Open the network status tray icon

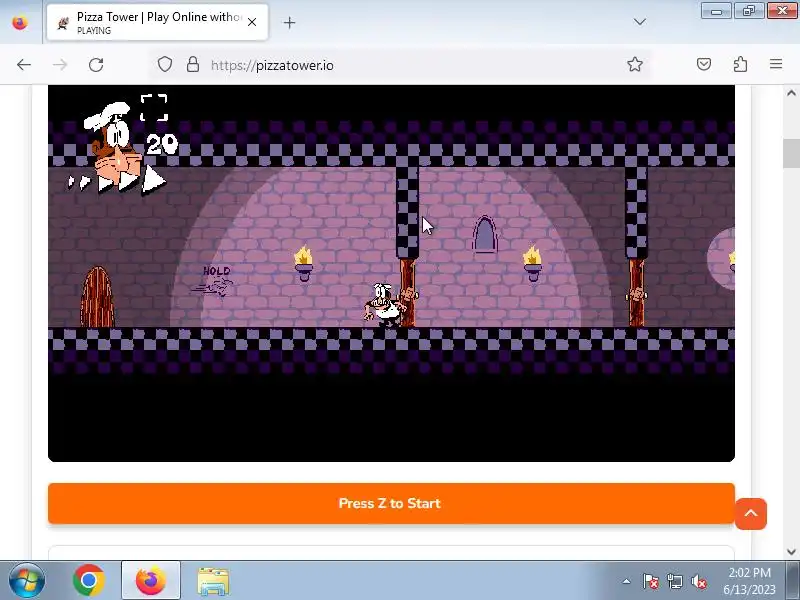[674, 581]
